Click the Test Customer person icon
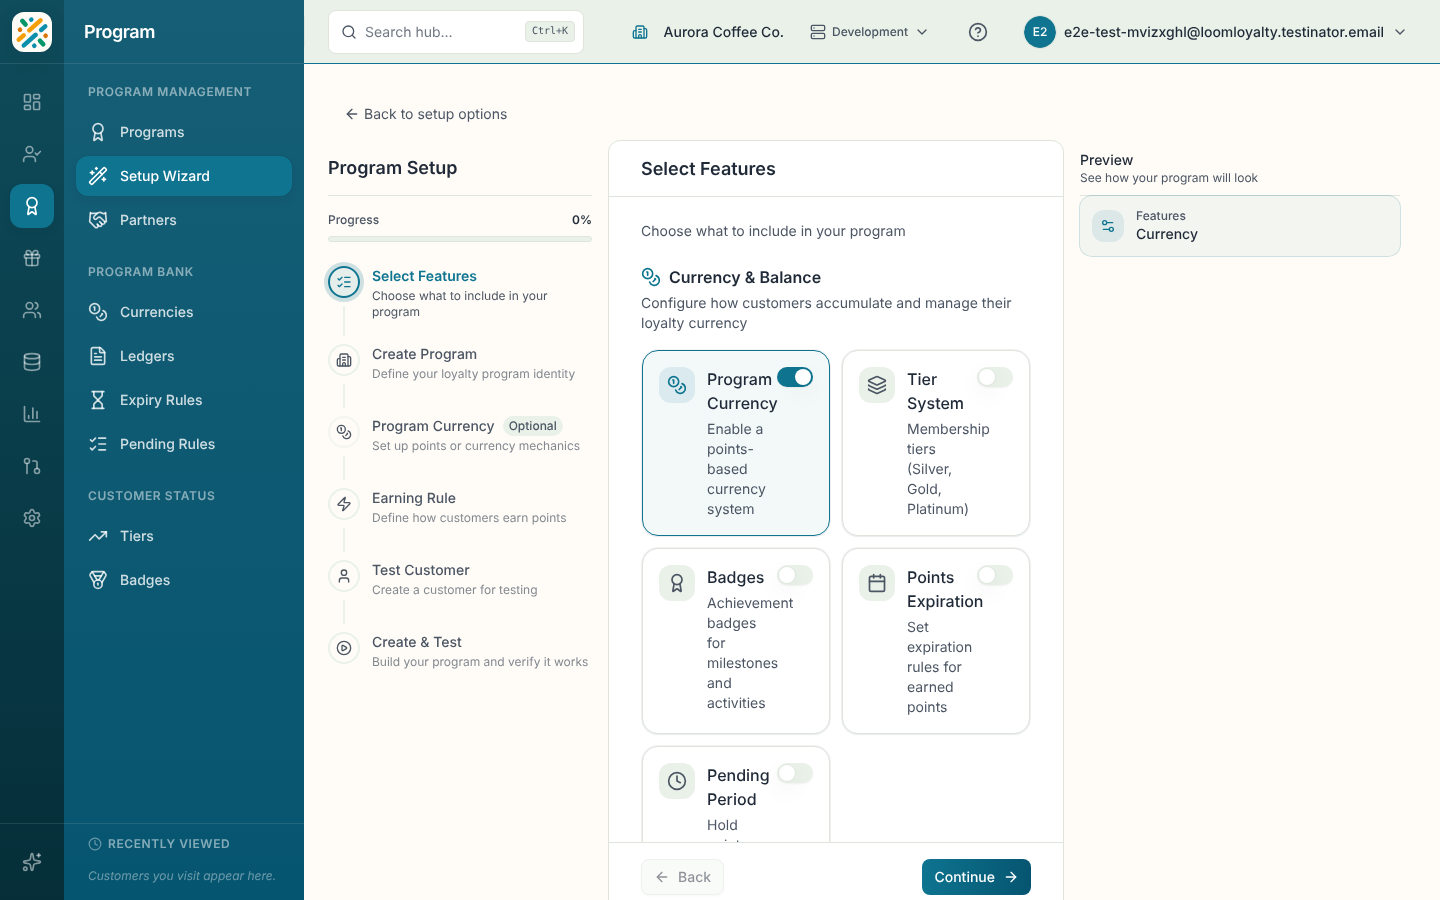 click(344, 576)
